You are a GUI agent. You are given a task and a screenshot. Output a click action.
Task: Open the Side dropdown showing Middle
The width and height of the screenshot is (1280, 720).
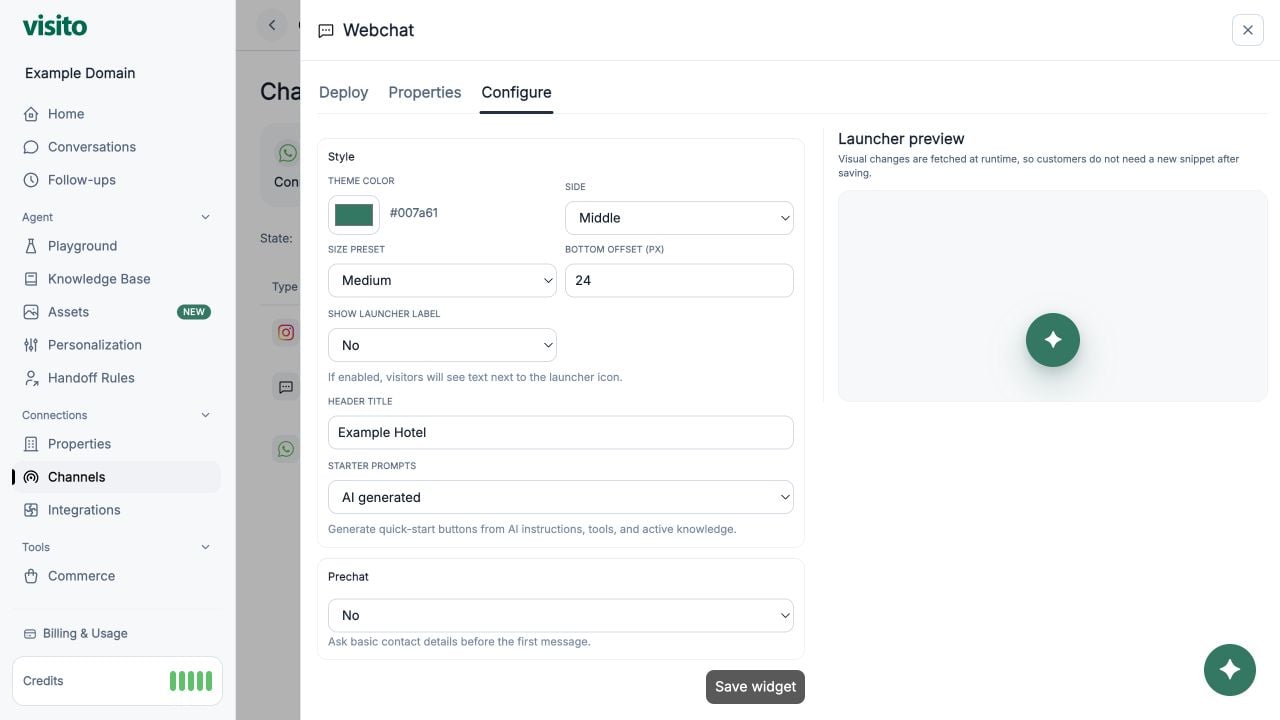pyautogui.click(x=679, y=218)
